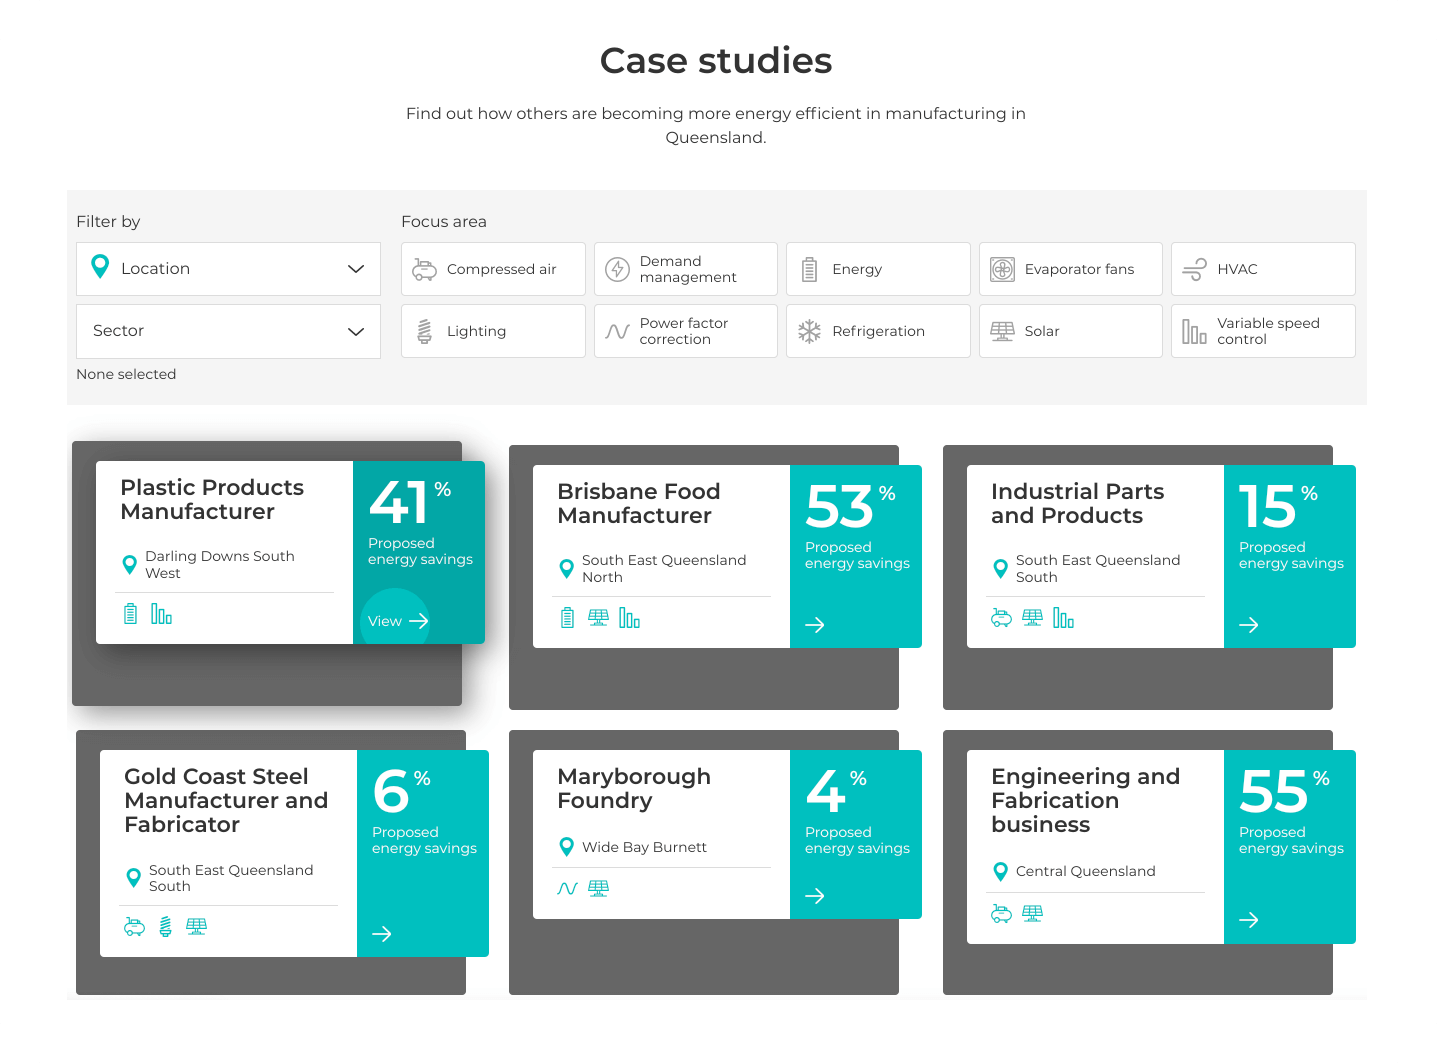The image size is (1437, 1063).
Task: Click the arrow on Industrial Parts and Products card
Action: click(1248, 625)
